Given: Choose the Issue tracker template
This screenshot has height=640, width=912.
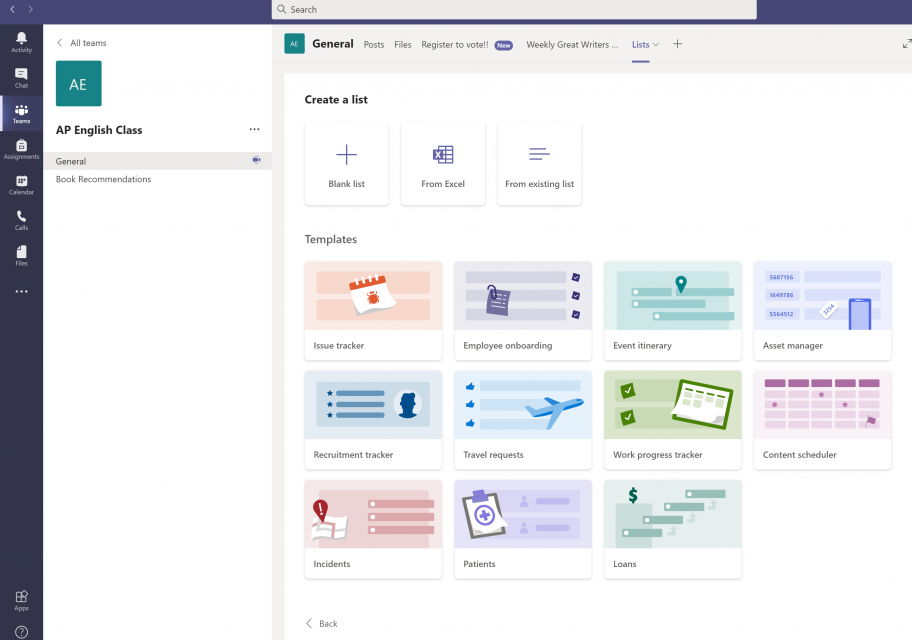Looking at the screenshot, I should pos(373,311).
